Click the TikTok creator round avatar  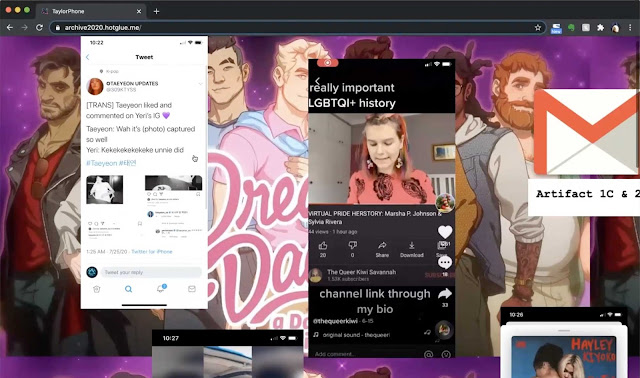point(445,202)
